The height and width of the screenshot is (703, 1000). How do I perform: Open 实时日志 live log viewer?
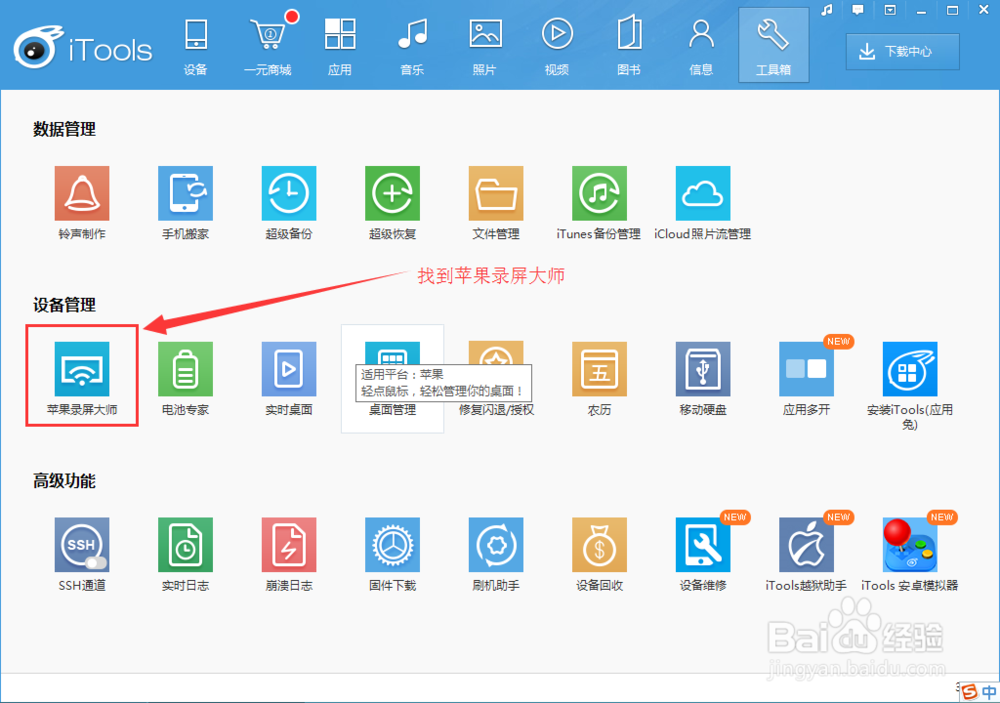coord(185,544)
